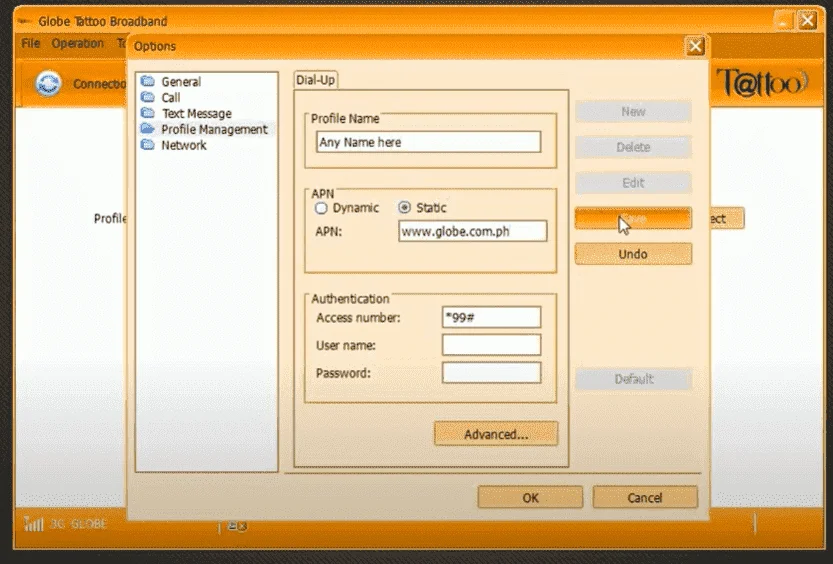Open Call settings in the tree
The height and width of the screenshot is (564, 833).
click(171, 98)
